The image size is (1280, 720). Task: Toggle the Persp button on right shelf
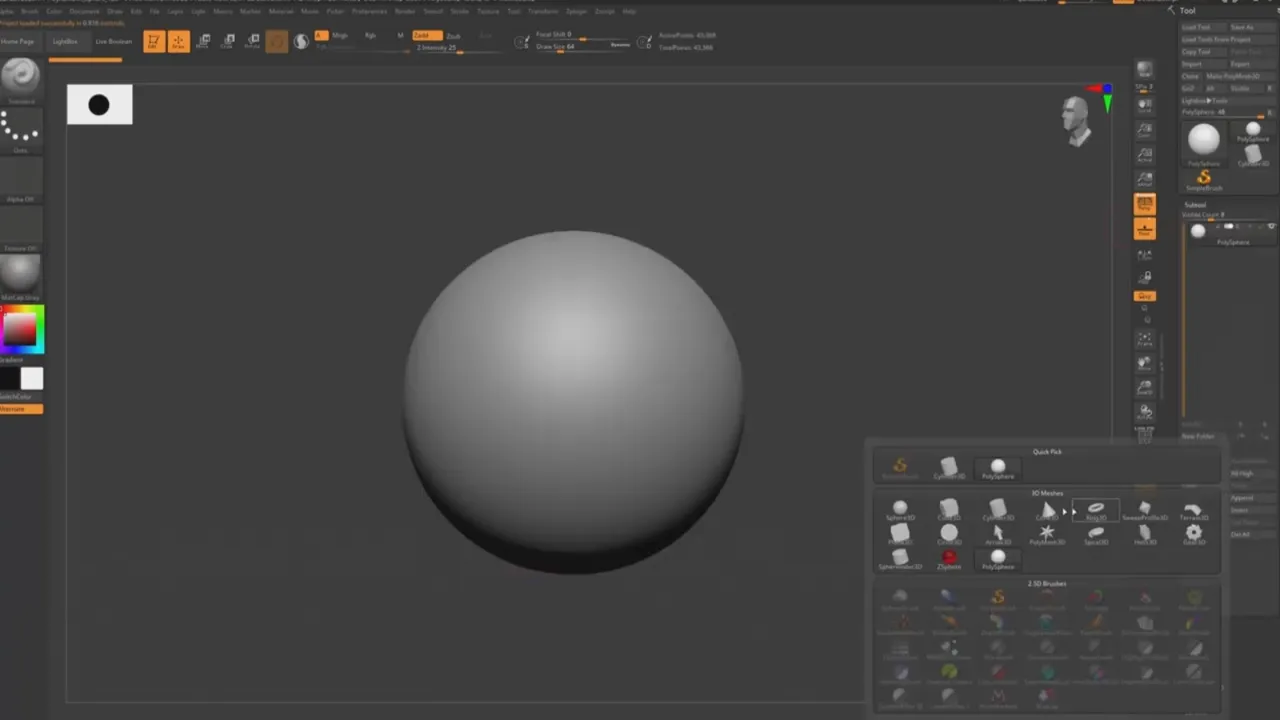point(1145,205)
